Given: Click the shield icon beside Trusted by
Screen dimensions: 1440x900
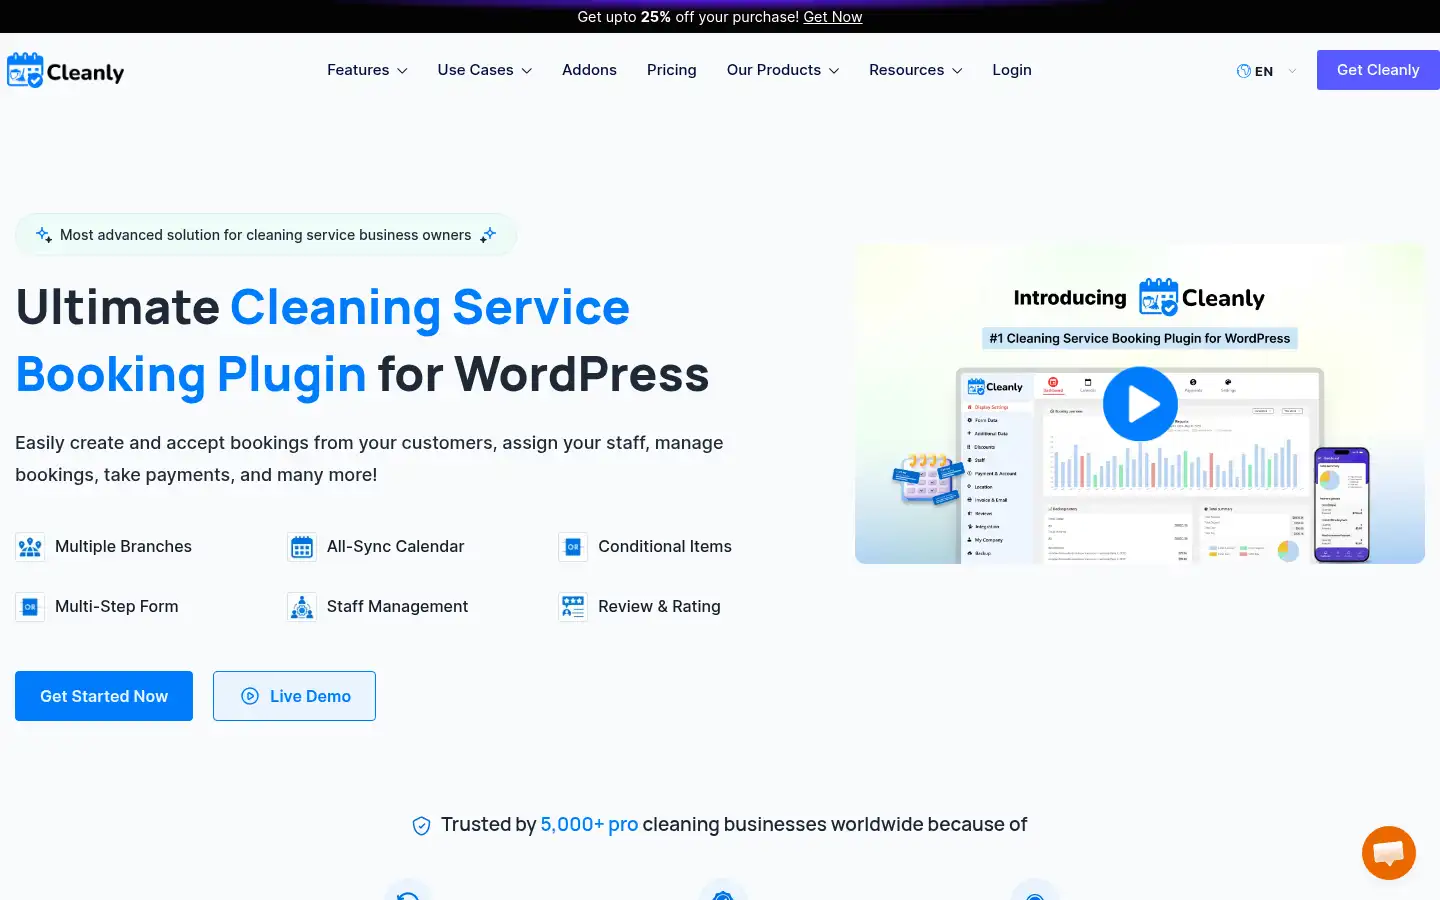Looking at the screenshot, I should pyautogui.click(x=421, y=825).
